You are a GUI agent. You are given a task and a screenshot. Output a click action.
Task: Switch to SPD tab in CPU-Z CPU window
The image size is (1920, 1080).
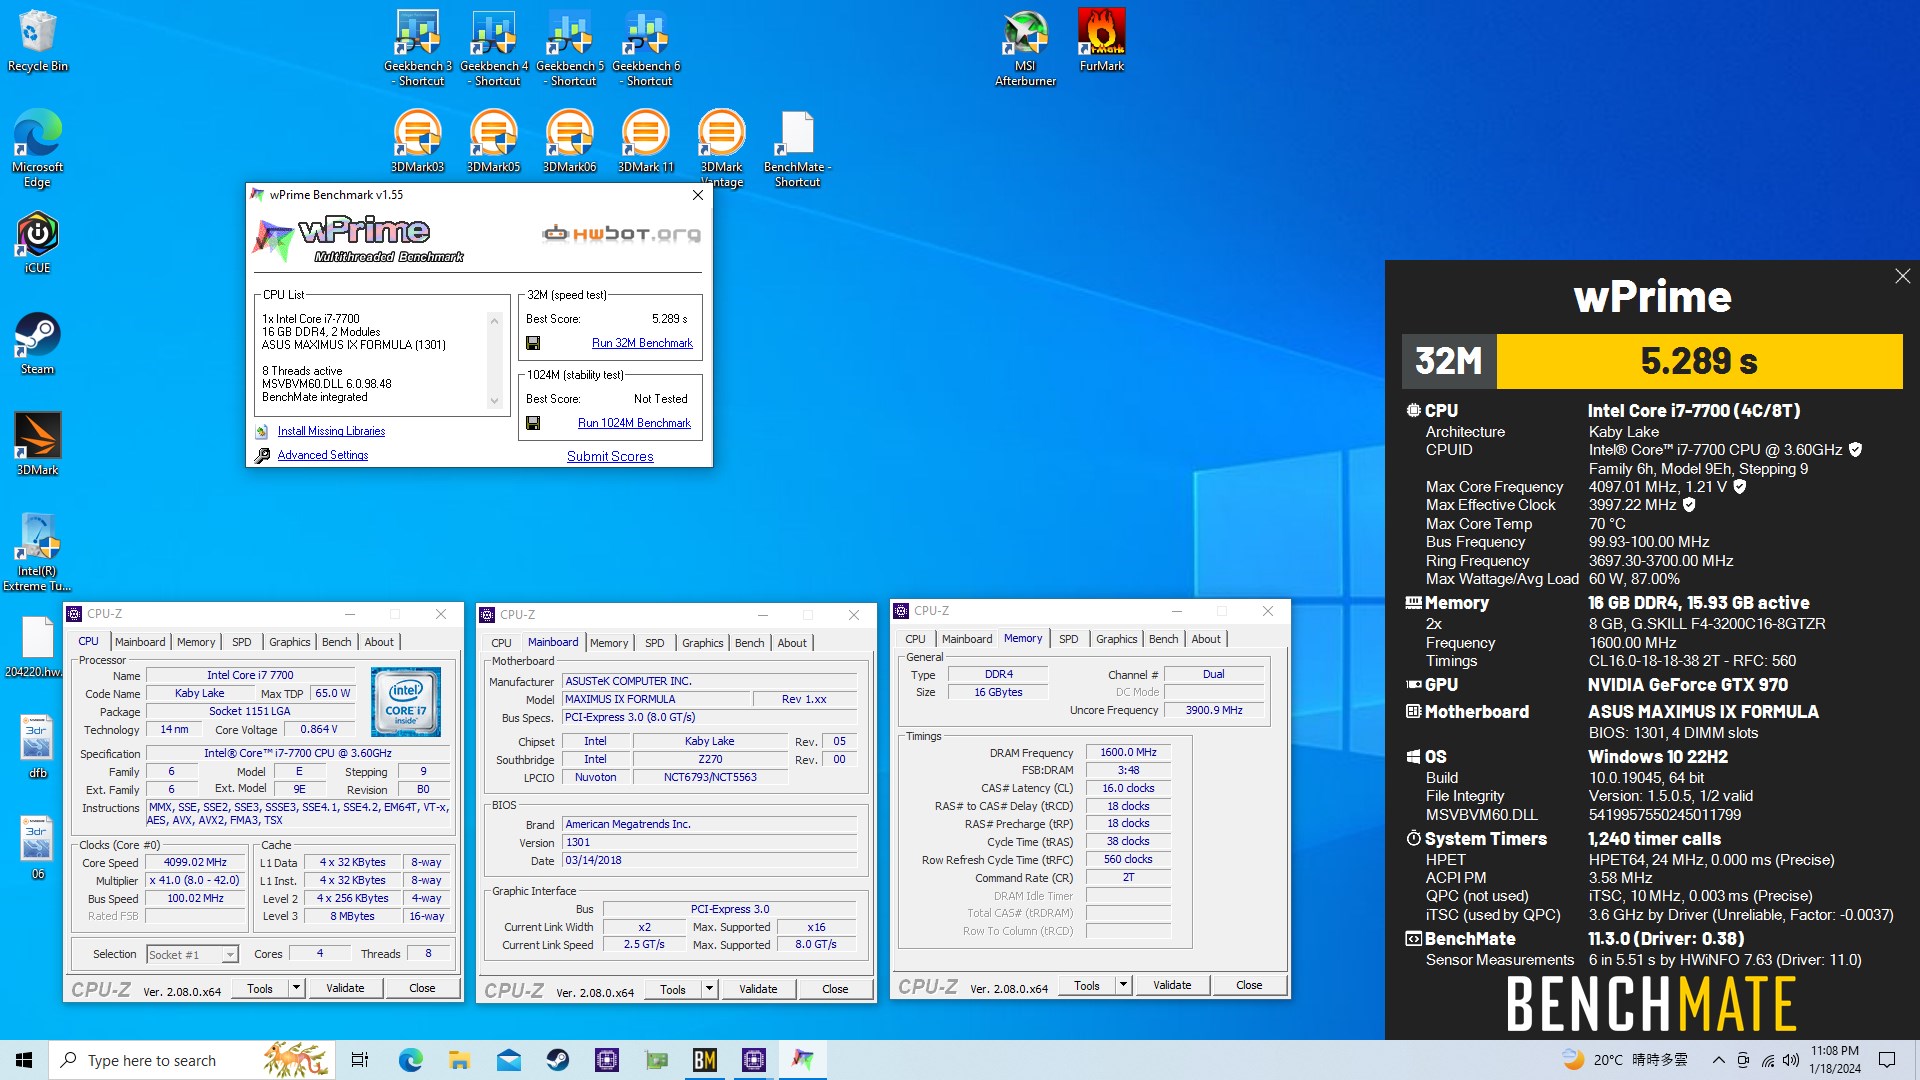(x=242, y=642)
